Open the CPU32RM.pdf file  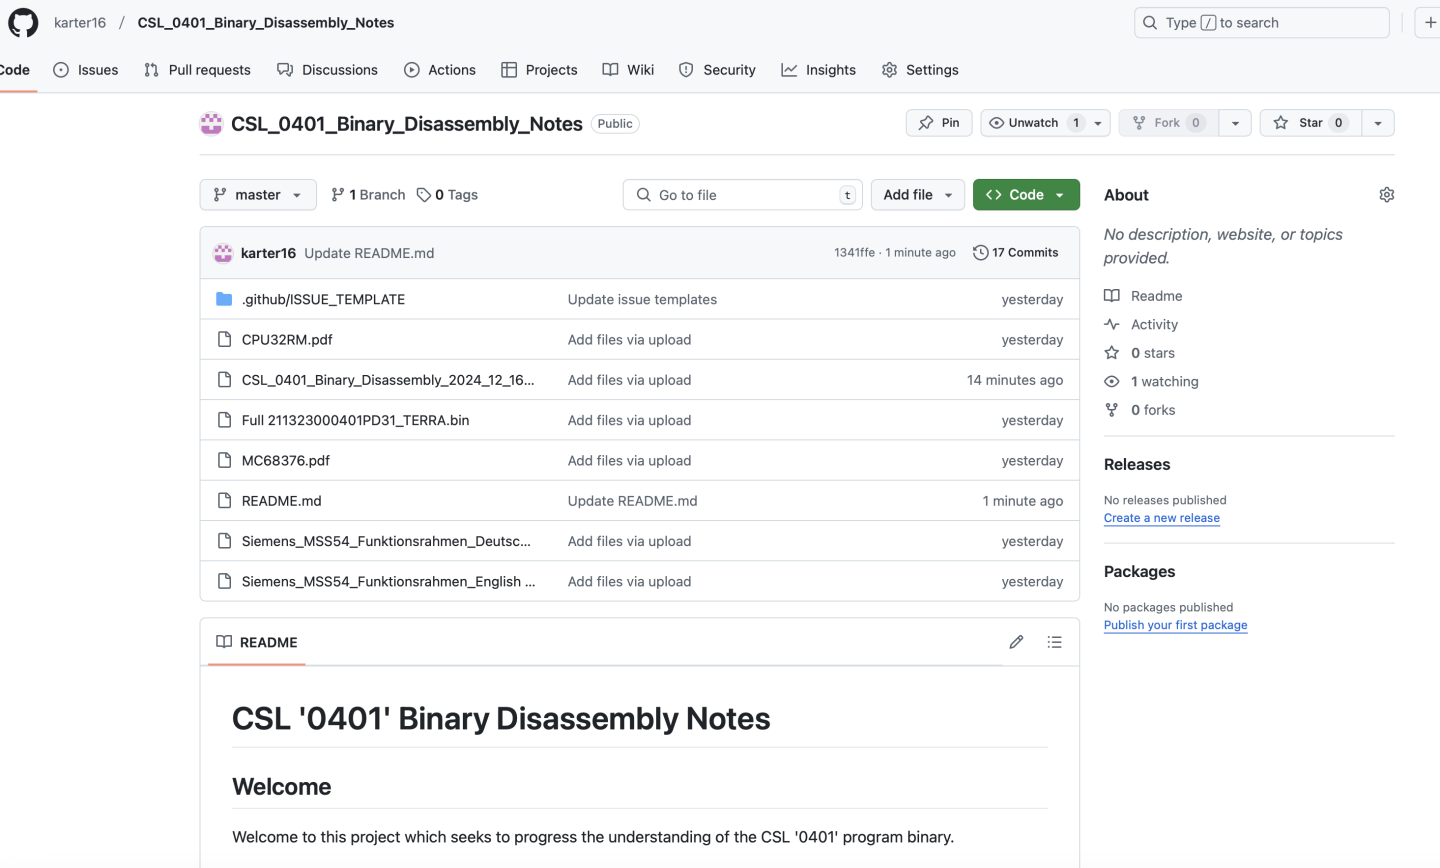[287, 340]
